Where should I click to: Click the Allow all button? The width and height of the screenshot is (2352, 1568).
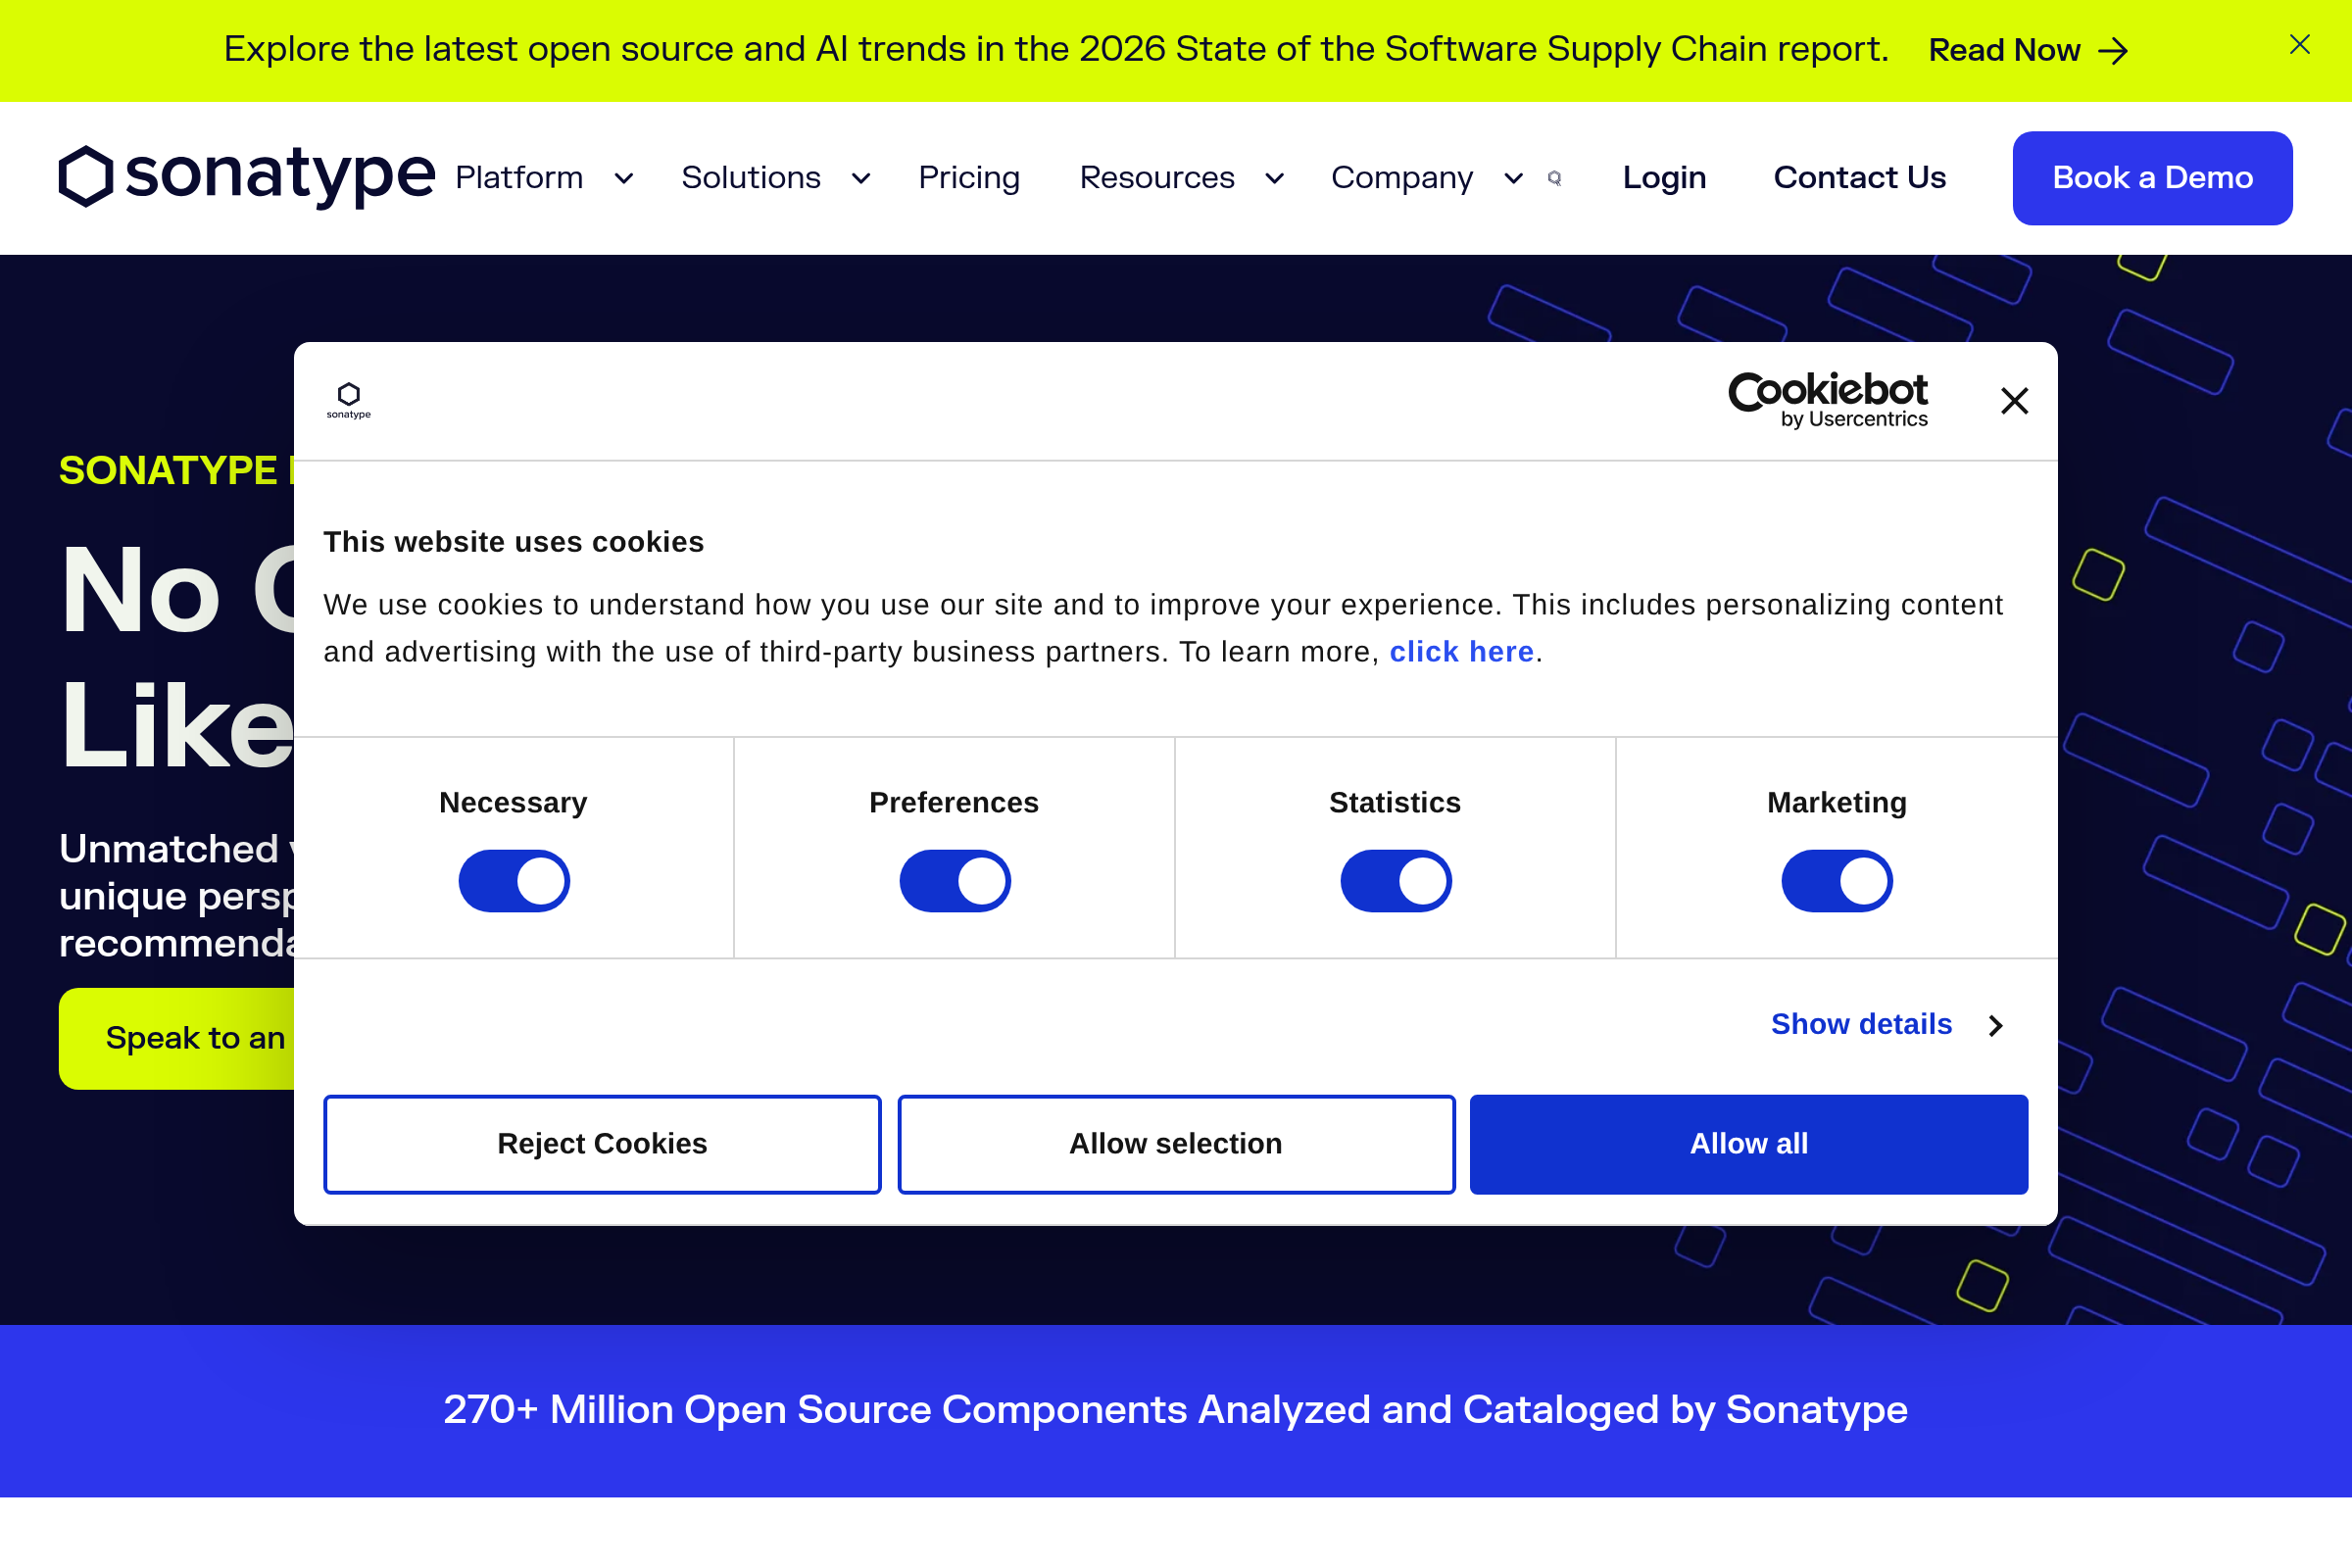point(1747,1143)
